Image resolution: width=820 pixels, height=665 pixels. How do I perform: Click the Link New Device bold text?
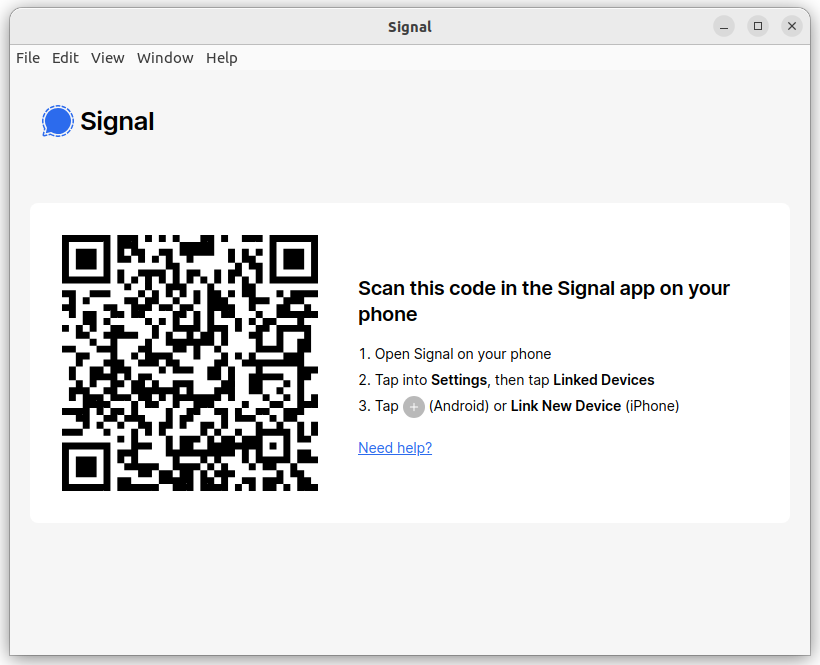tap(566, 406)
